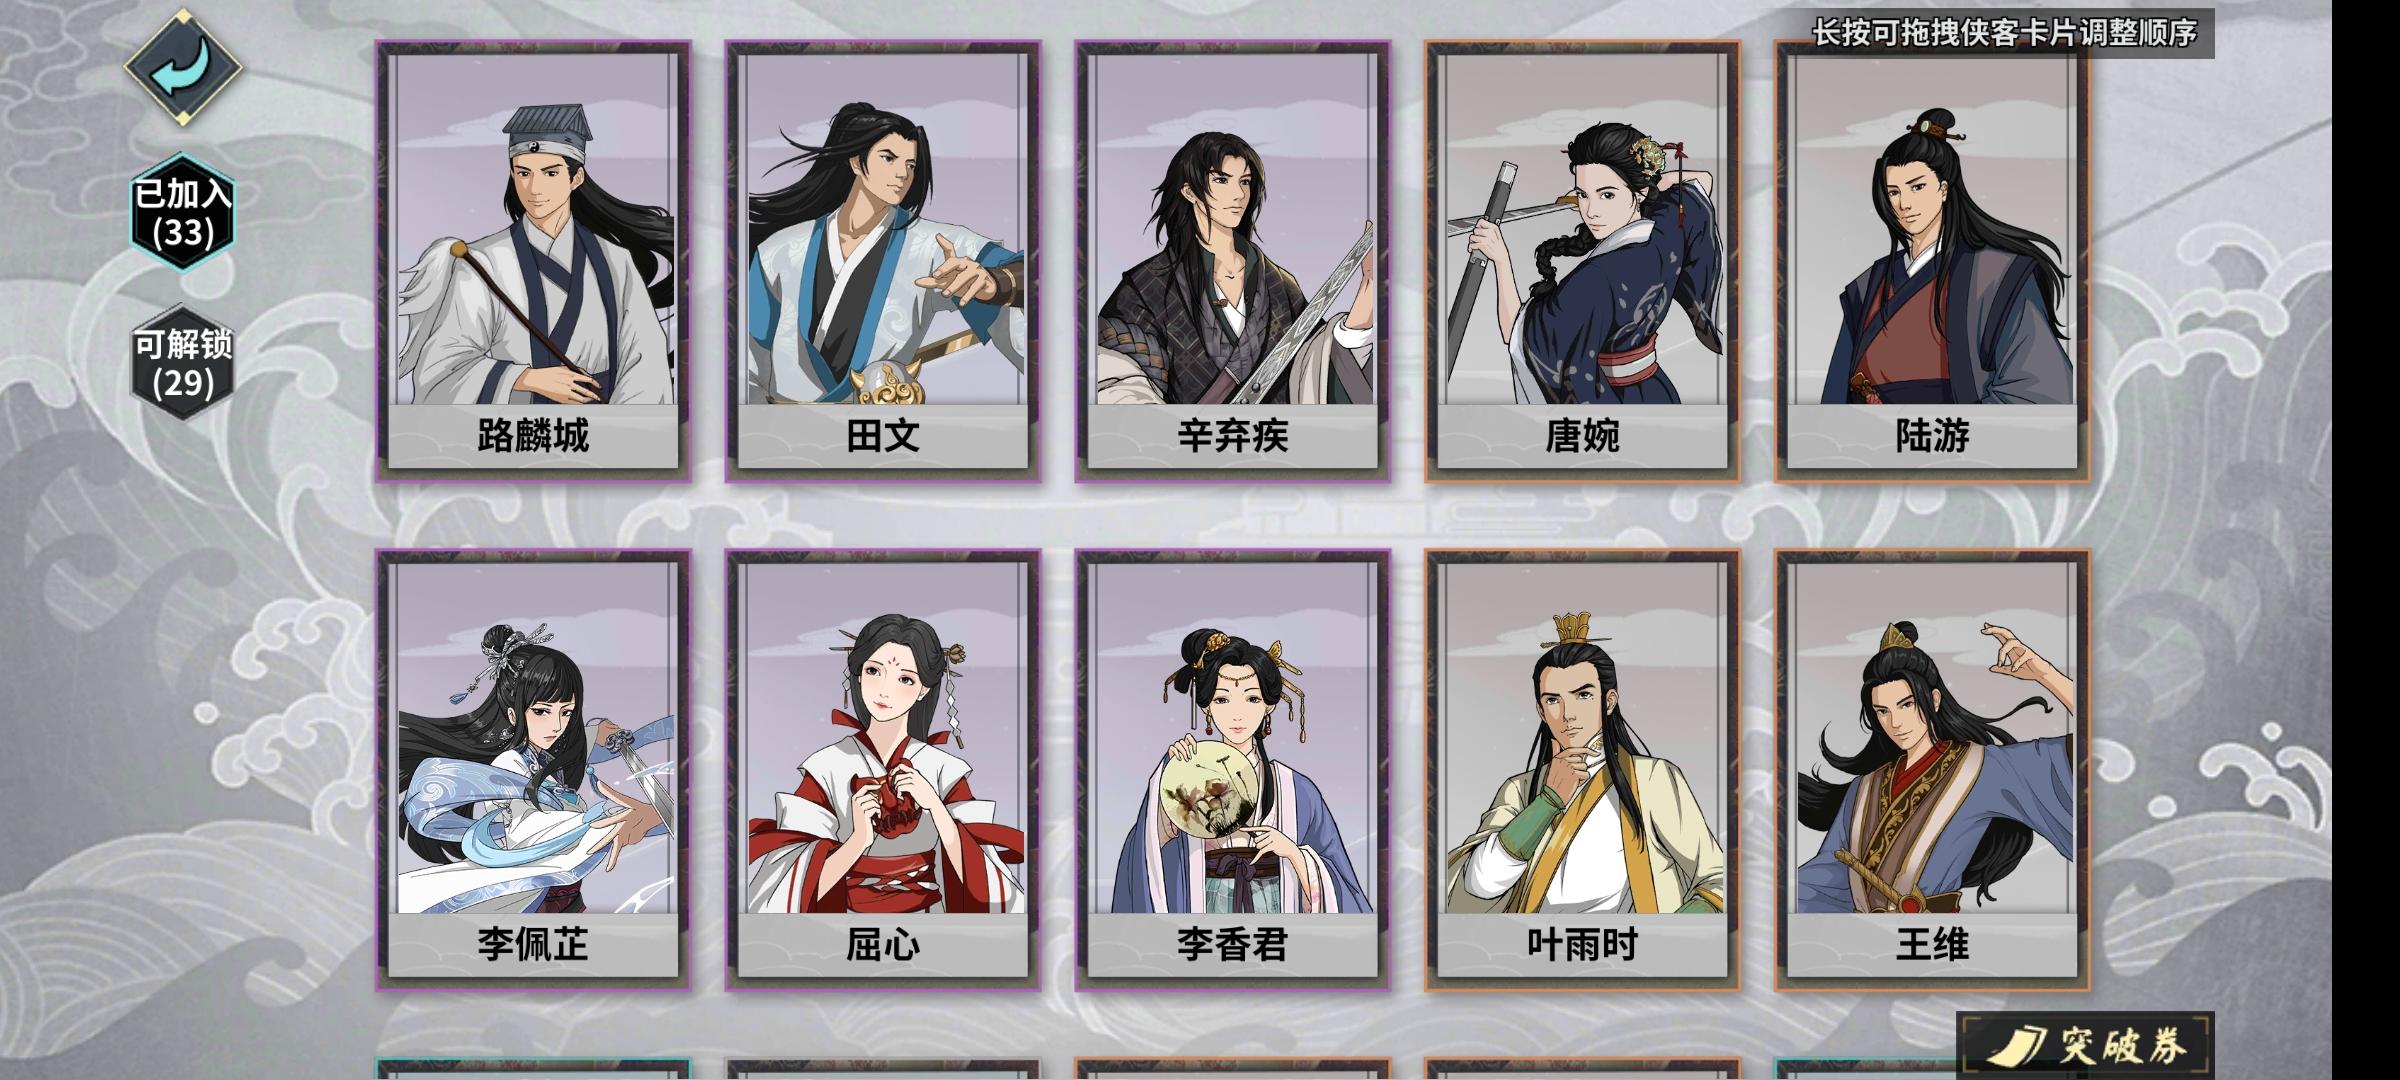Switch to the 可解锁 (29) tab
This screenshot has width=2400, height=1080.
(x=183, y=364)
